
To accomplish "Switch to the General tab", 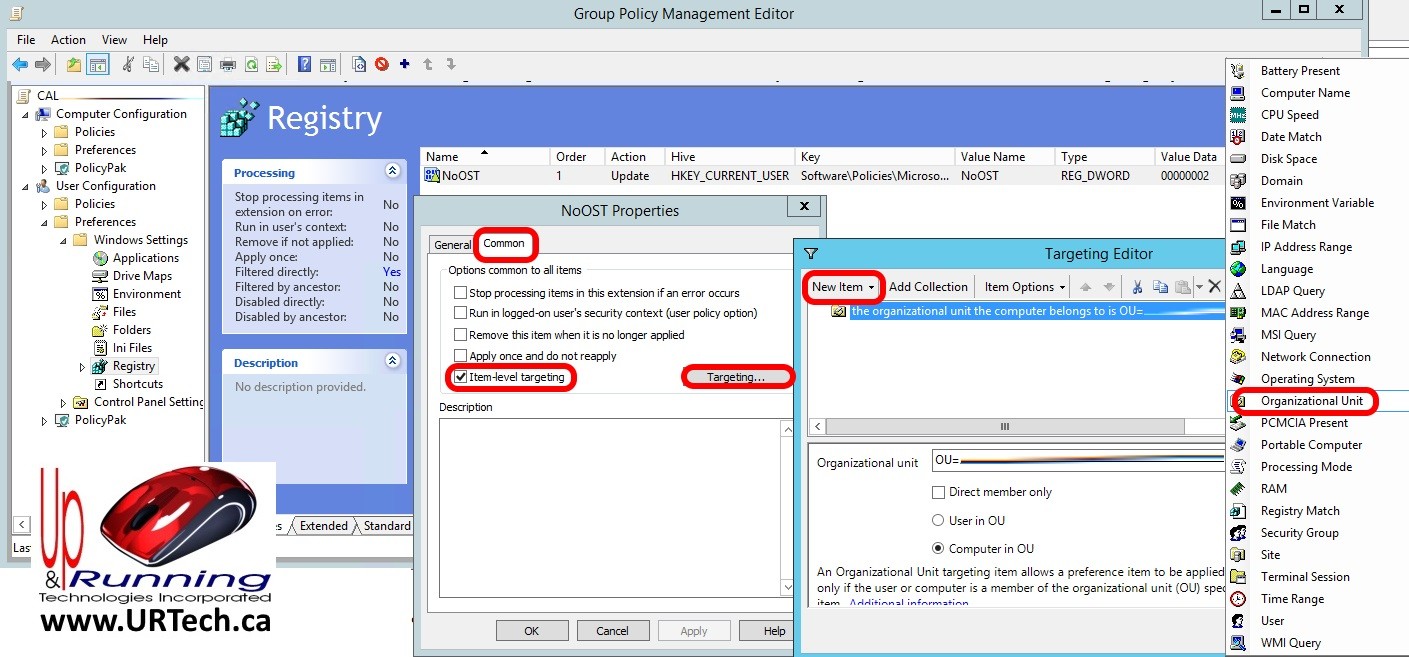I will pos(452,245).
